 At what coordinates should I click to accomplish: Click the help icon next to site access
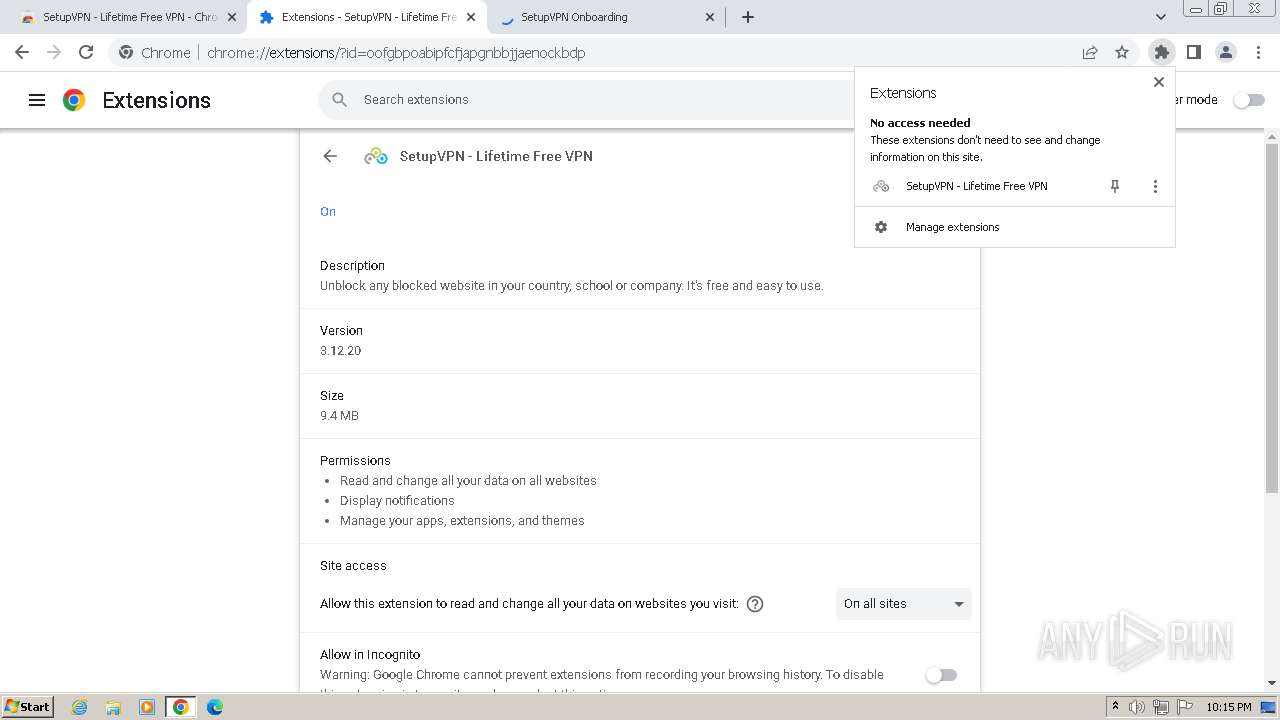pyautogui.click(x=755, y=604)
